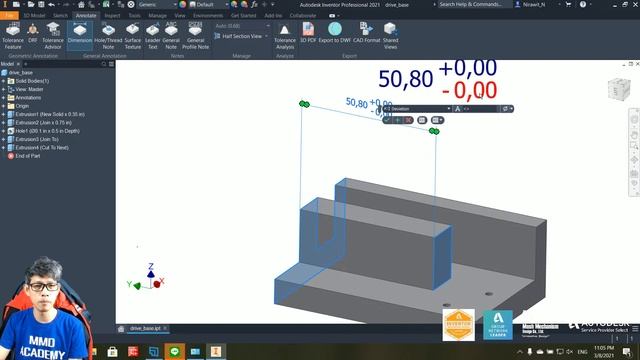Click the shopping cart icon

(568, 4)
